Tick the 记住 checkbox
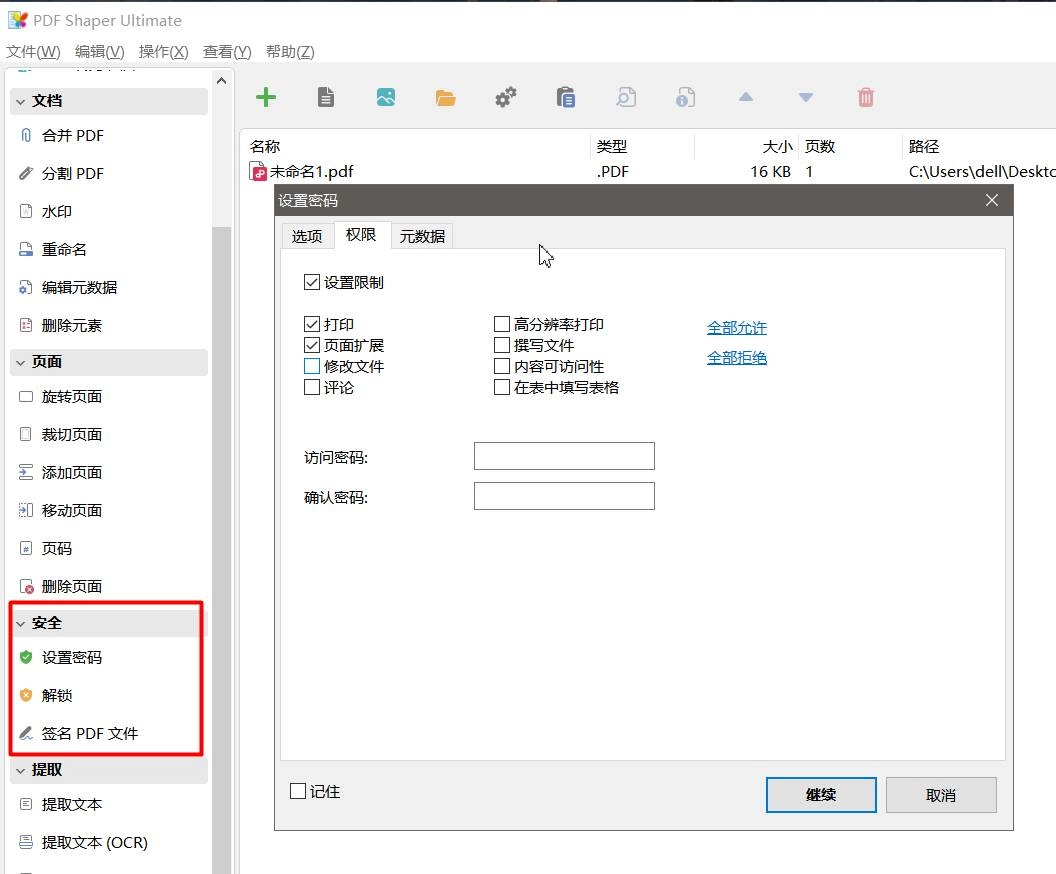Image resolution: width=1056 pixels, height=874 pixels. tap(298, 791)
